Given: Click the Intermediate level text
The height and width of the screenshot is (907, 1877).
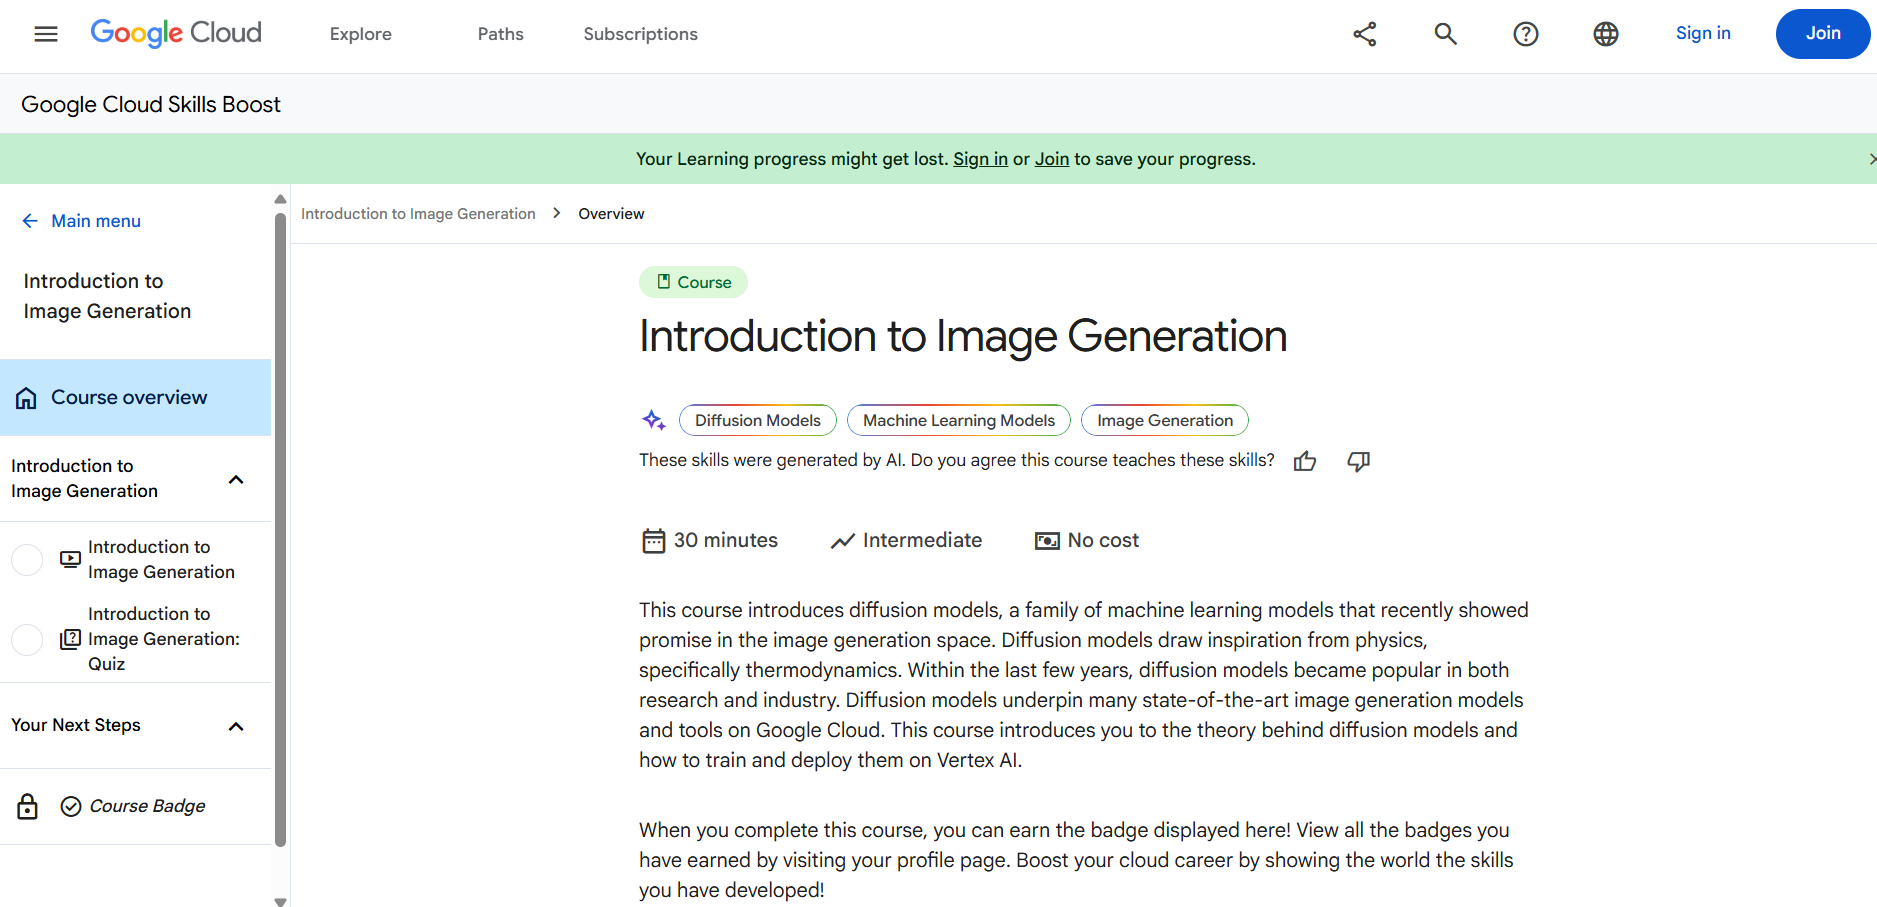Looking at the screenshot, I should point(922,540).
